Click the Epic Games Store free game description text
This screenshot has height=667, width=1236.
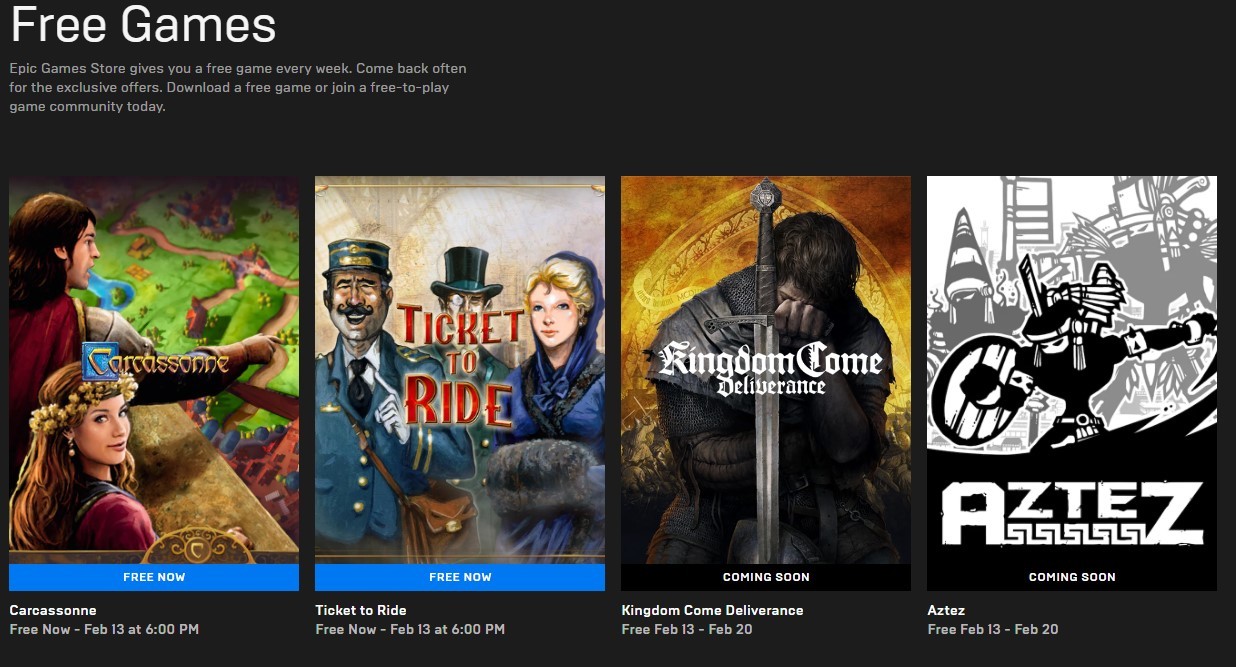click(x=238, y=88)
